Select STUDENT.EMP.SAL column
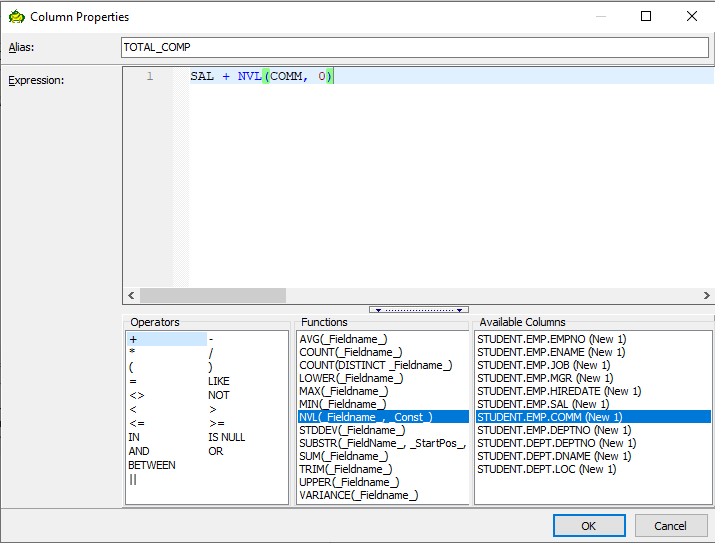 pos(543,404)
